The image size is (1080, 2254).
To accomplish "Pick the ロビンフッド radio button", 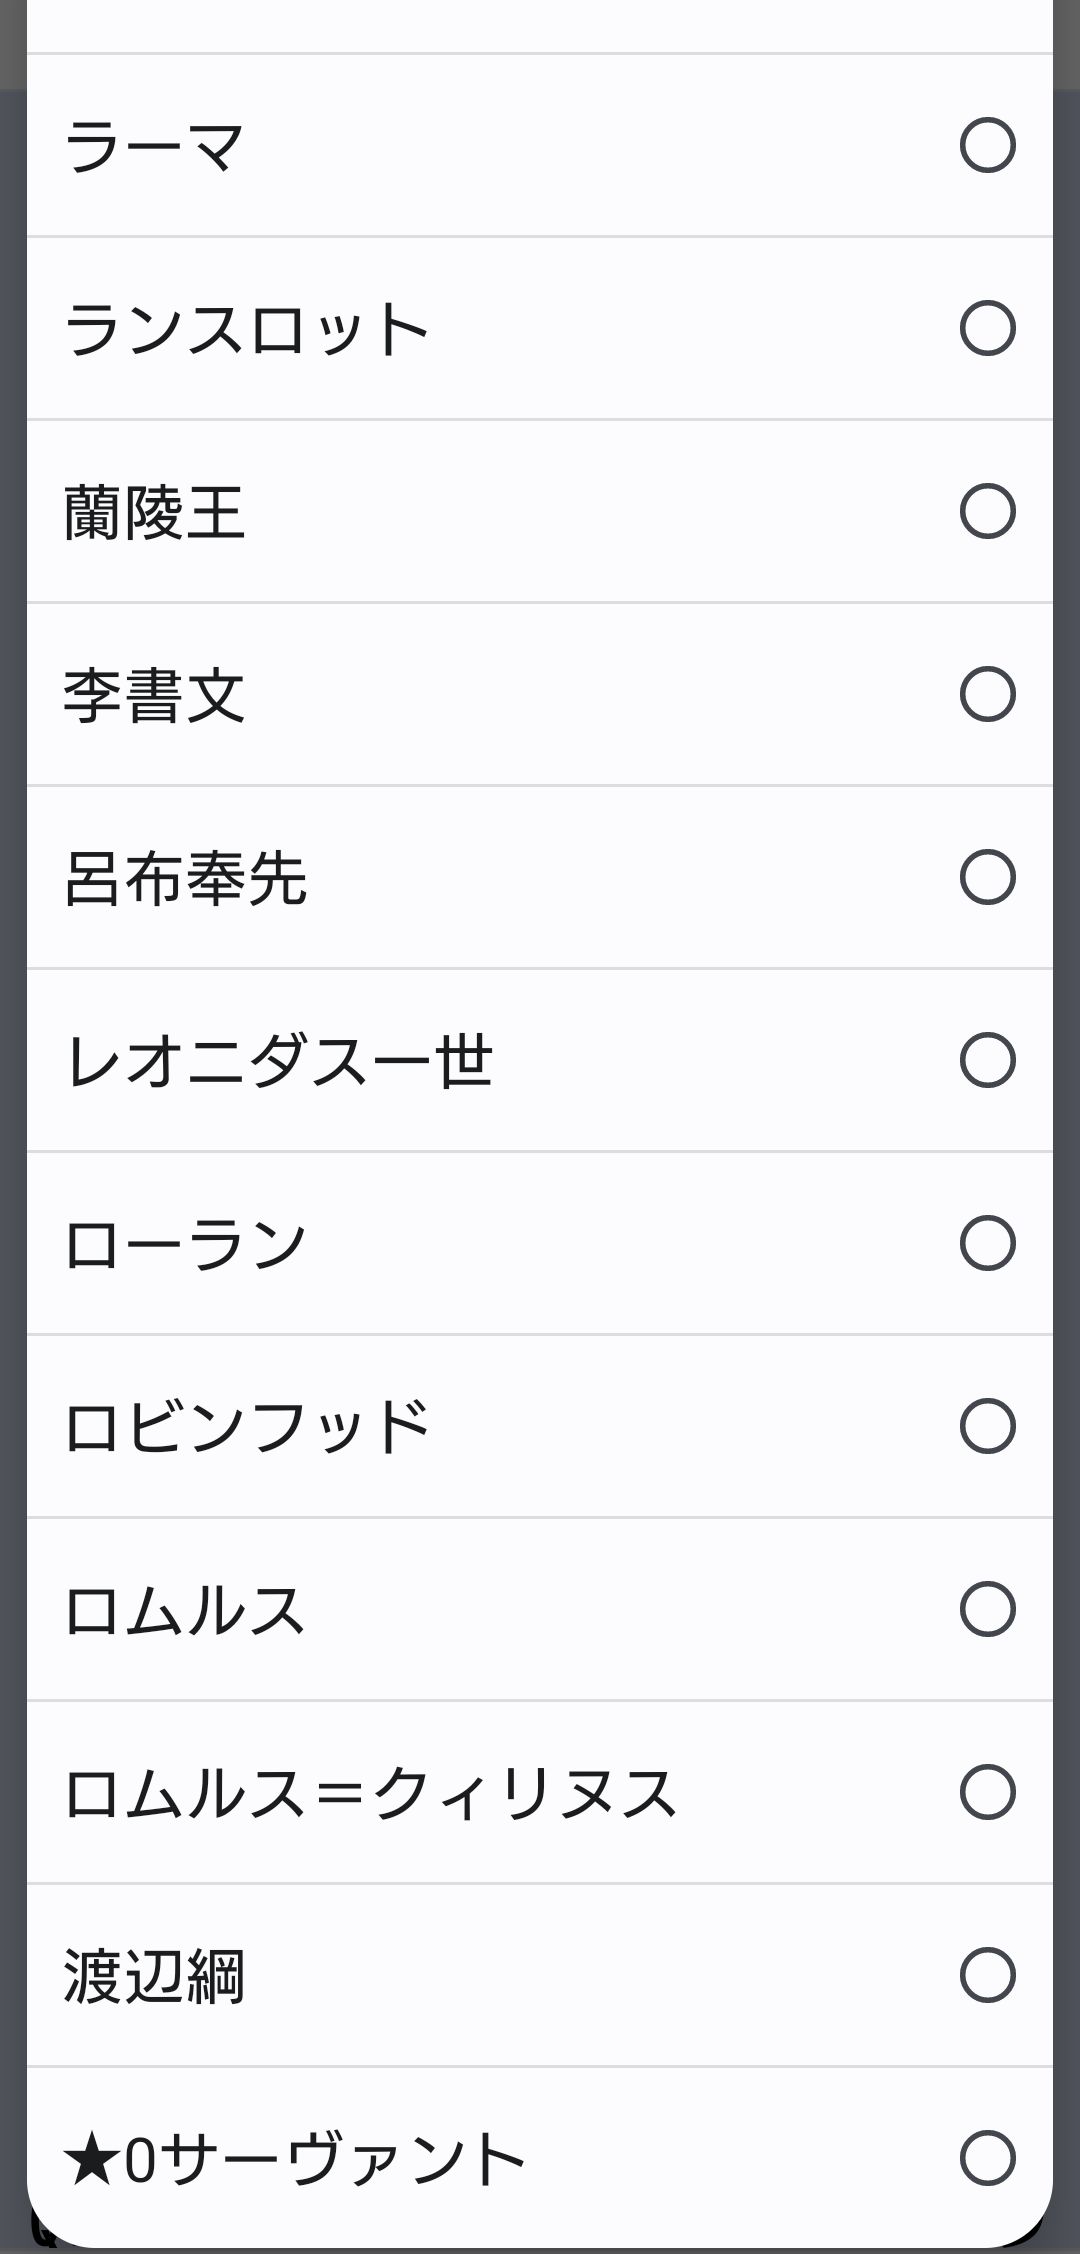I will (x=987, y=1427).
